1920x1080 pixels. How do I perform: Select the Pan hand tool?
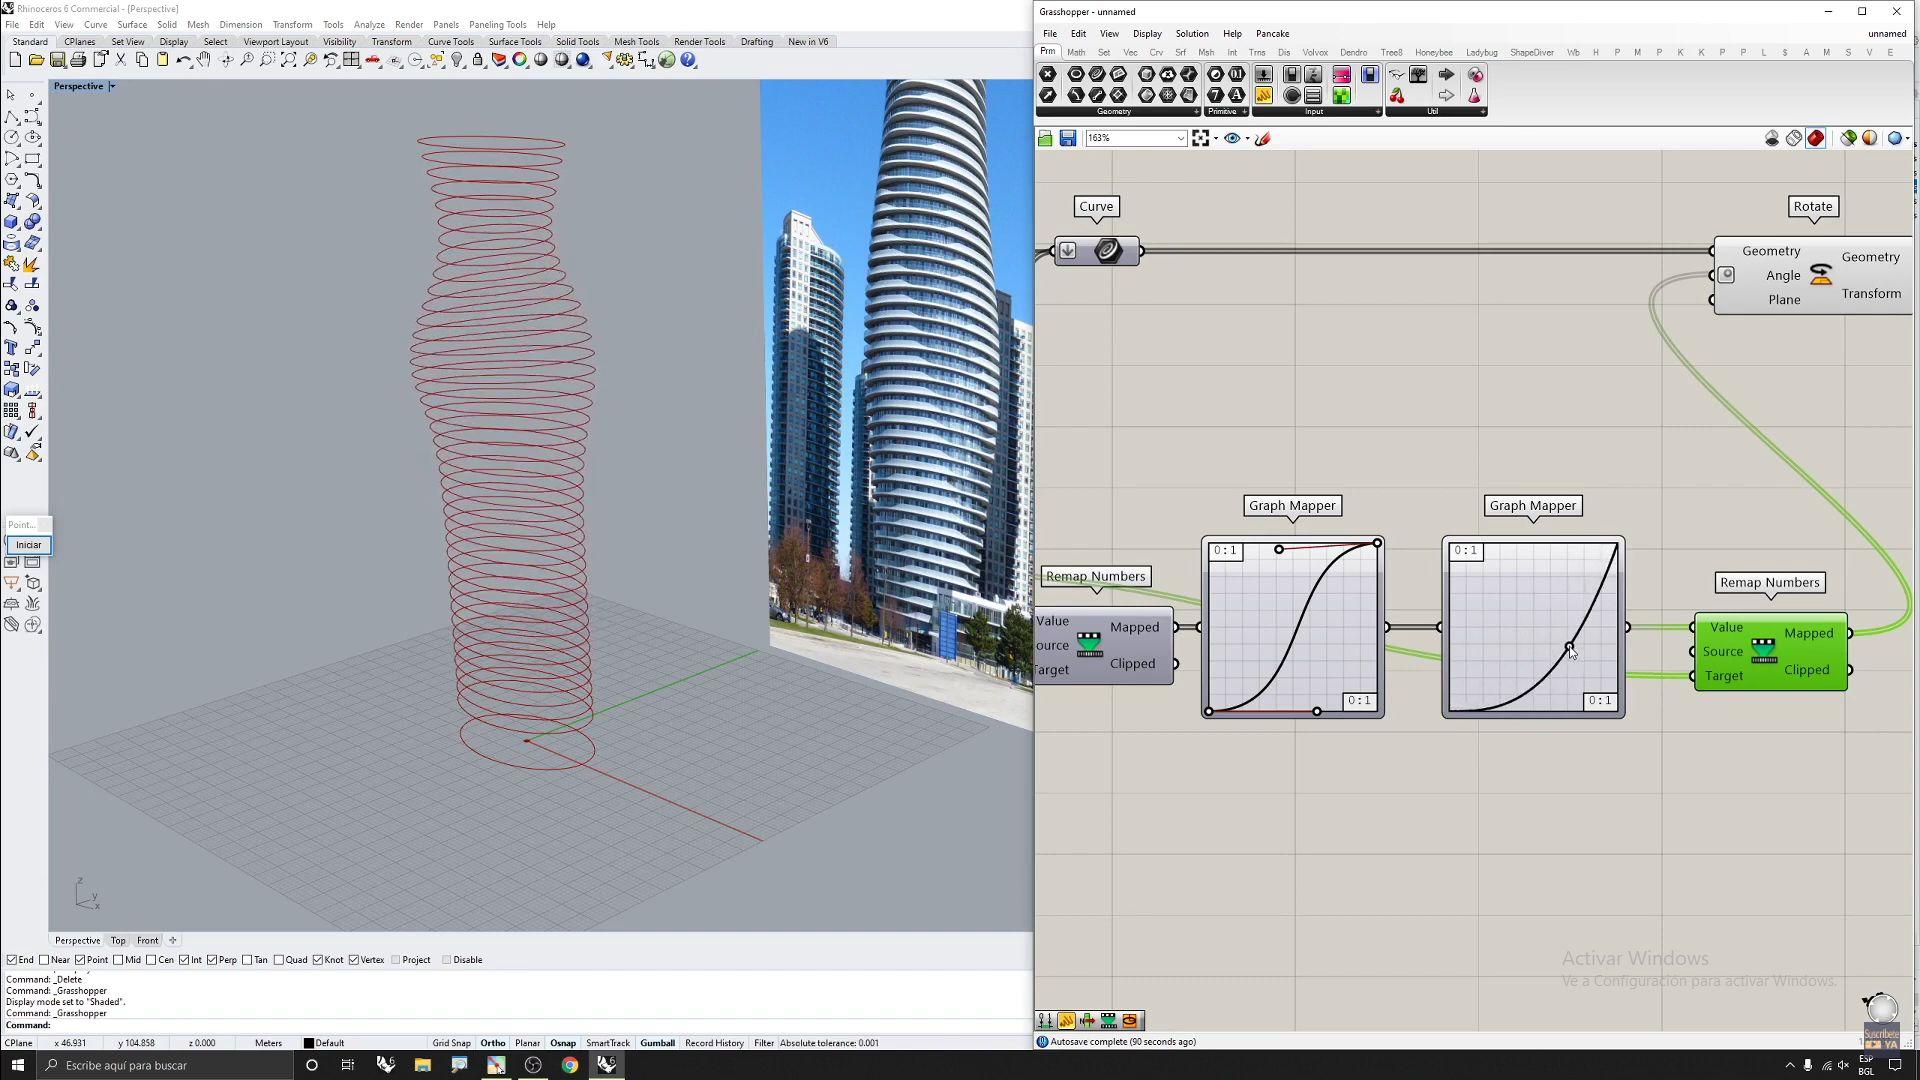coord(204,60)
